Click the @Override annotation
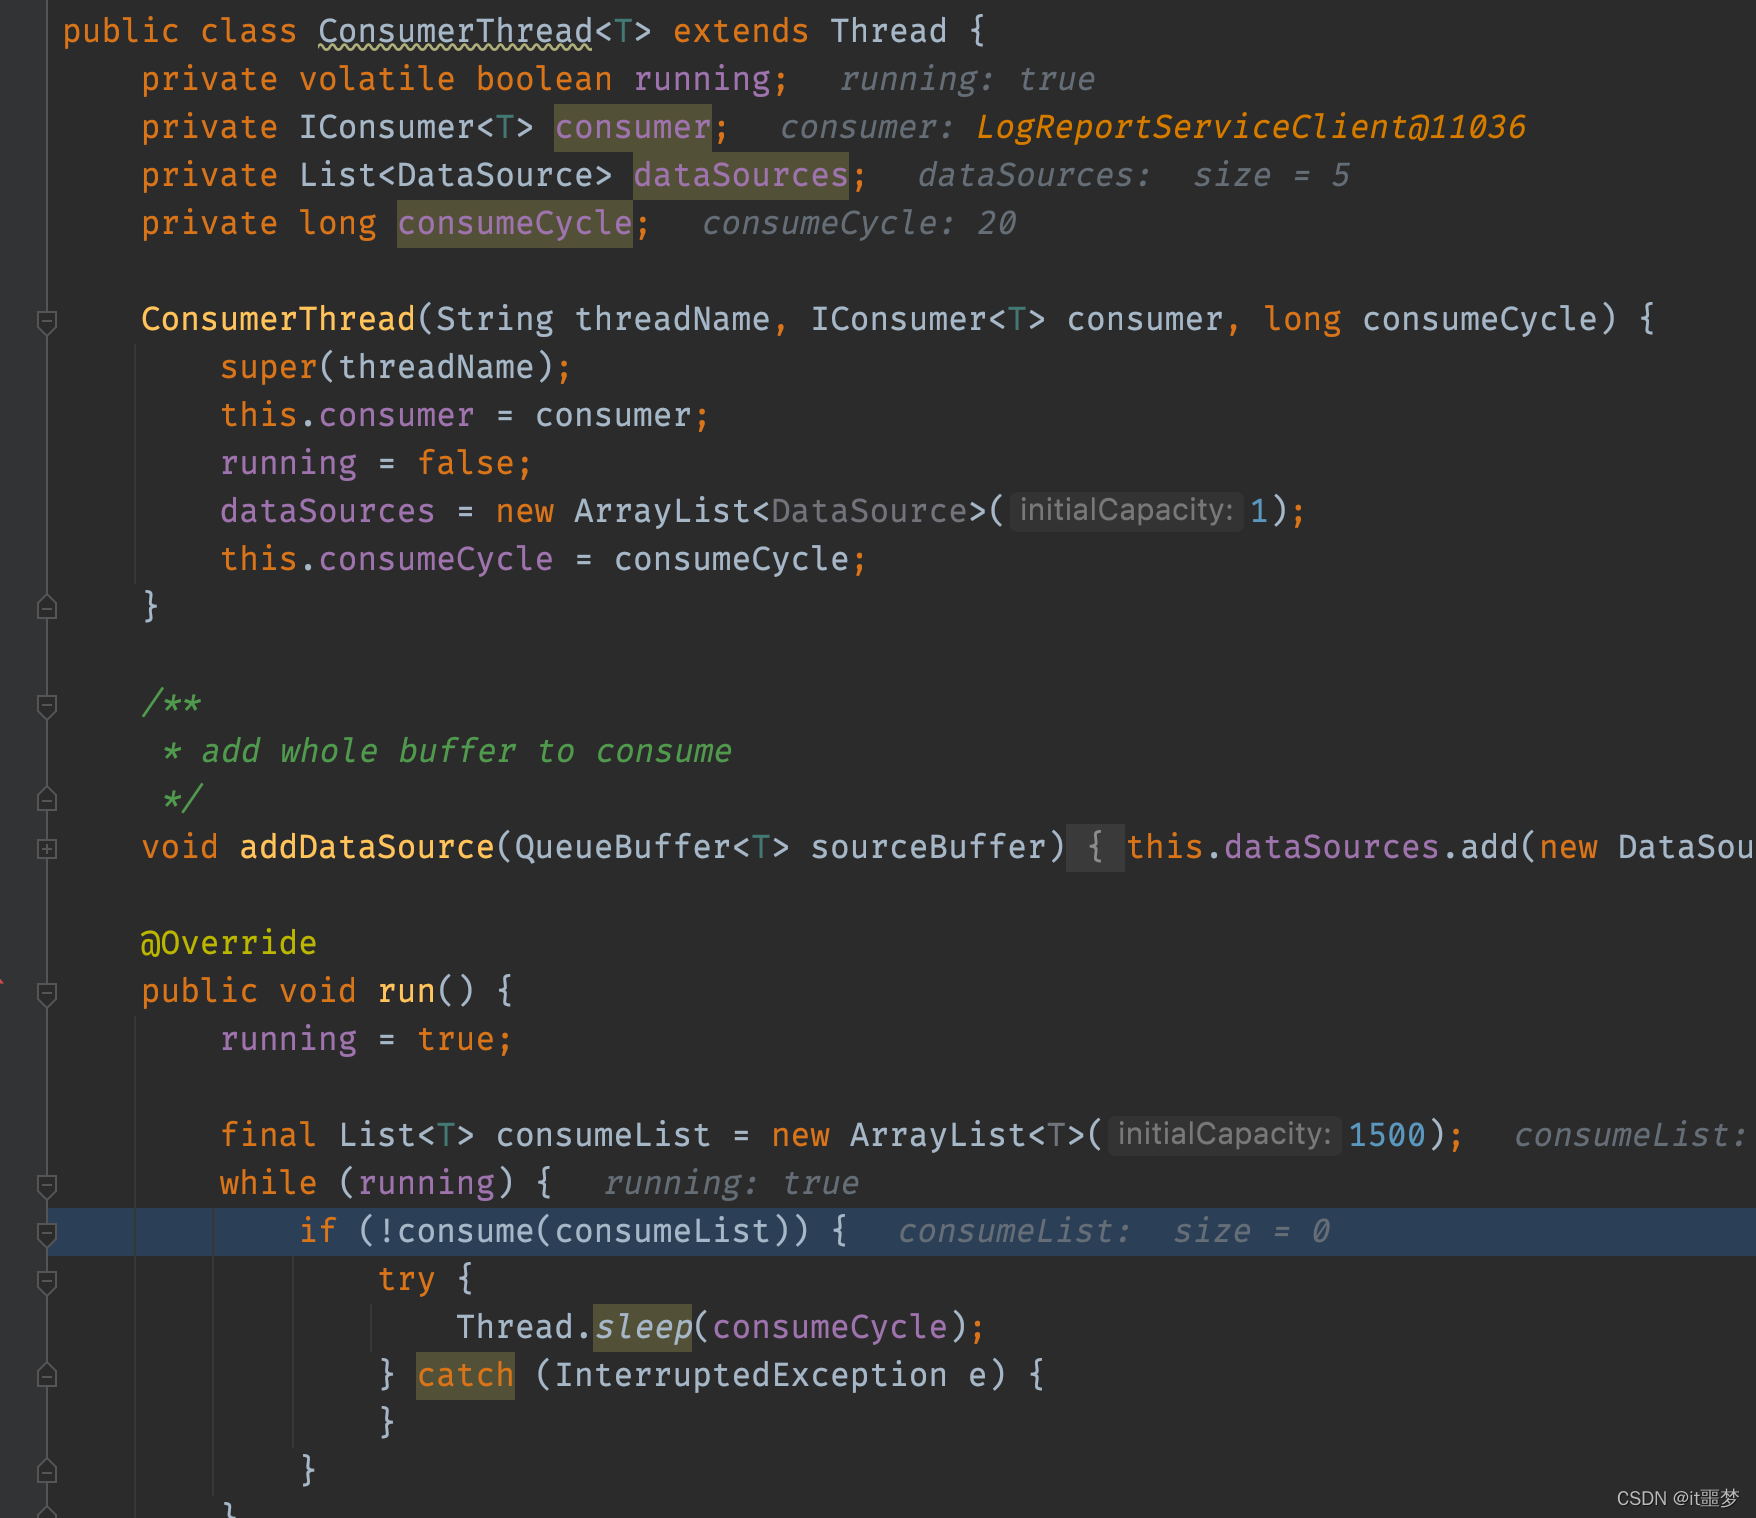This screenshot has width=1756, height=1518. [x=228, y=943]
